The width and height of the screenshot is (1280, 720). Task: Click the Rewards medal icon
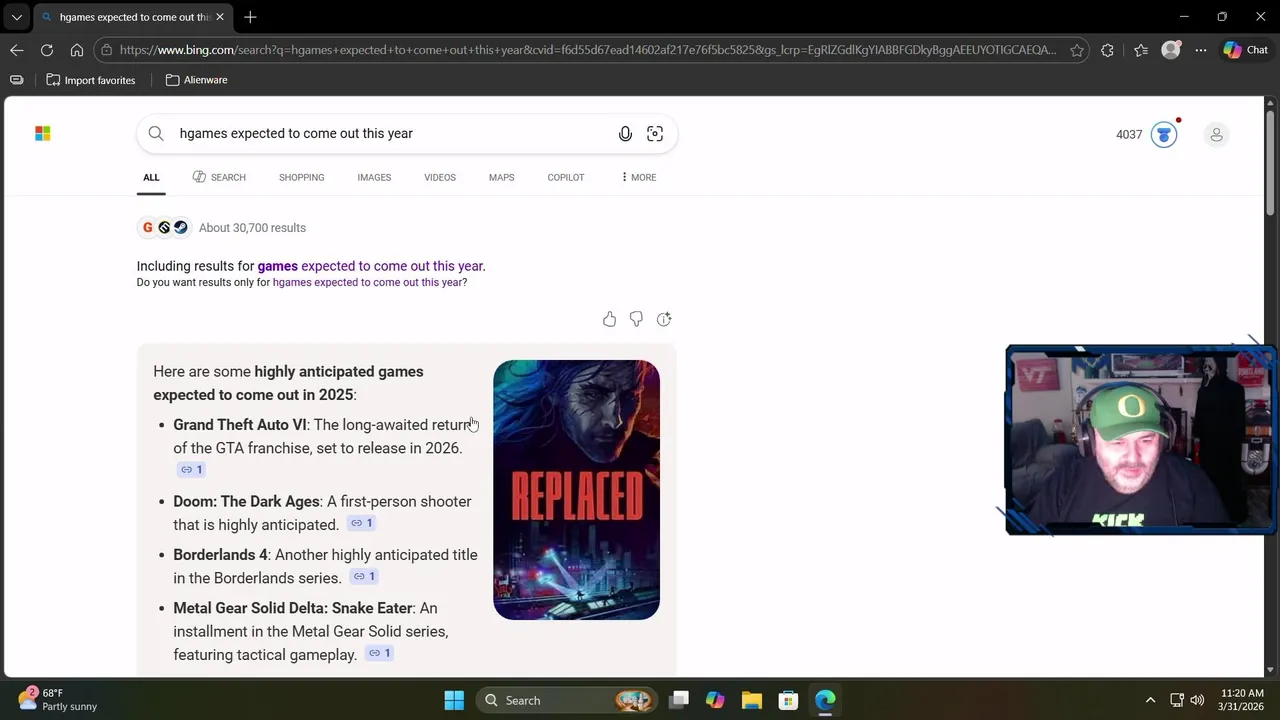tap(1164, 134)
